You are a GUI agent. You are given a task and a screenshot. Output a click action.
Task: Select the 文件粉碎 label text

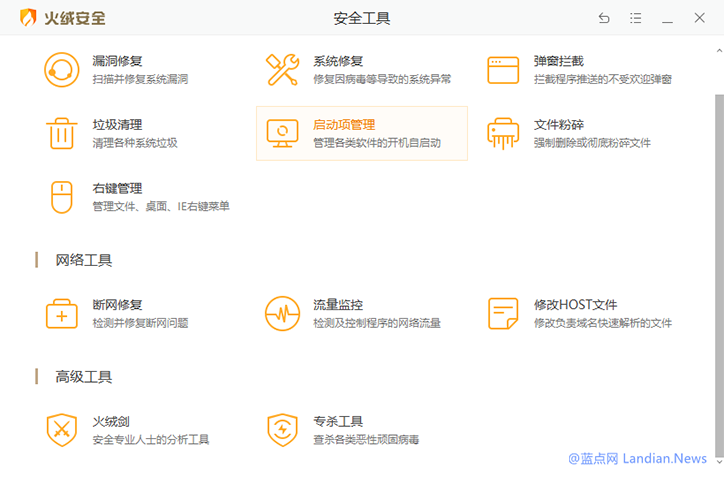559,125
